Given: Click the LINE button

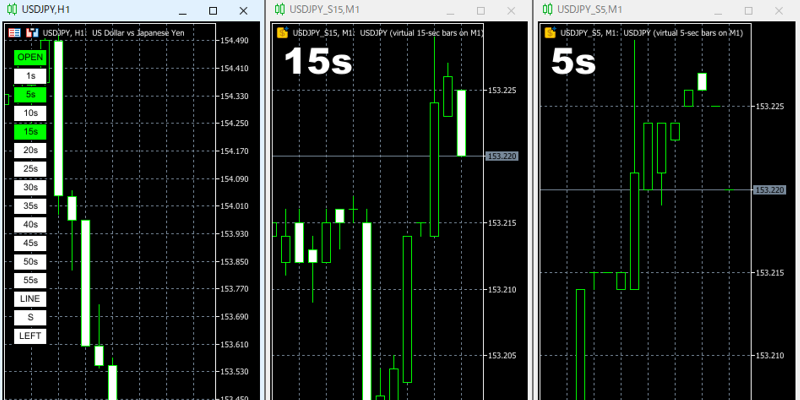Looking at the screenshot, I should [31, 298].
